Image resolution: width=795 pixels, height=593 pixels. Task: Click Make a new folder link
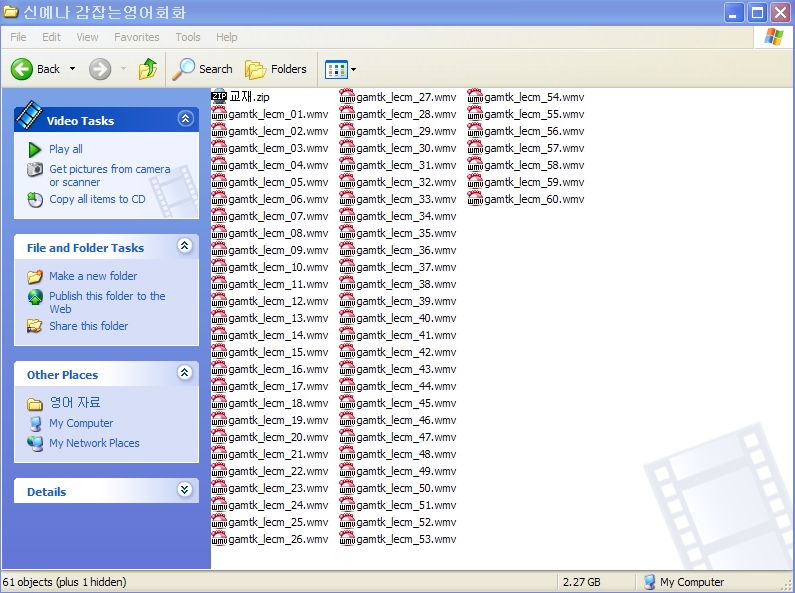point(93,276)
